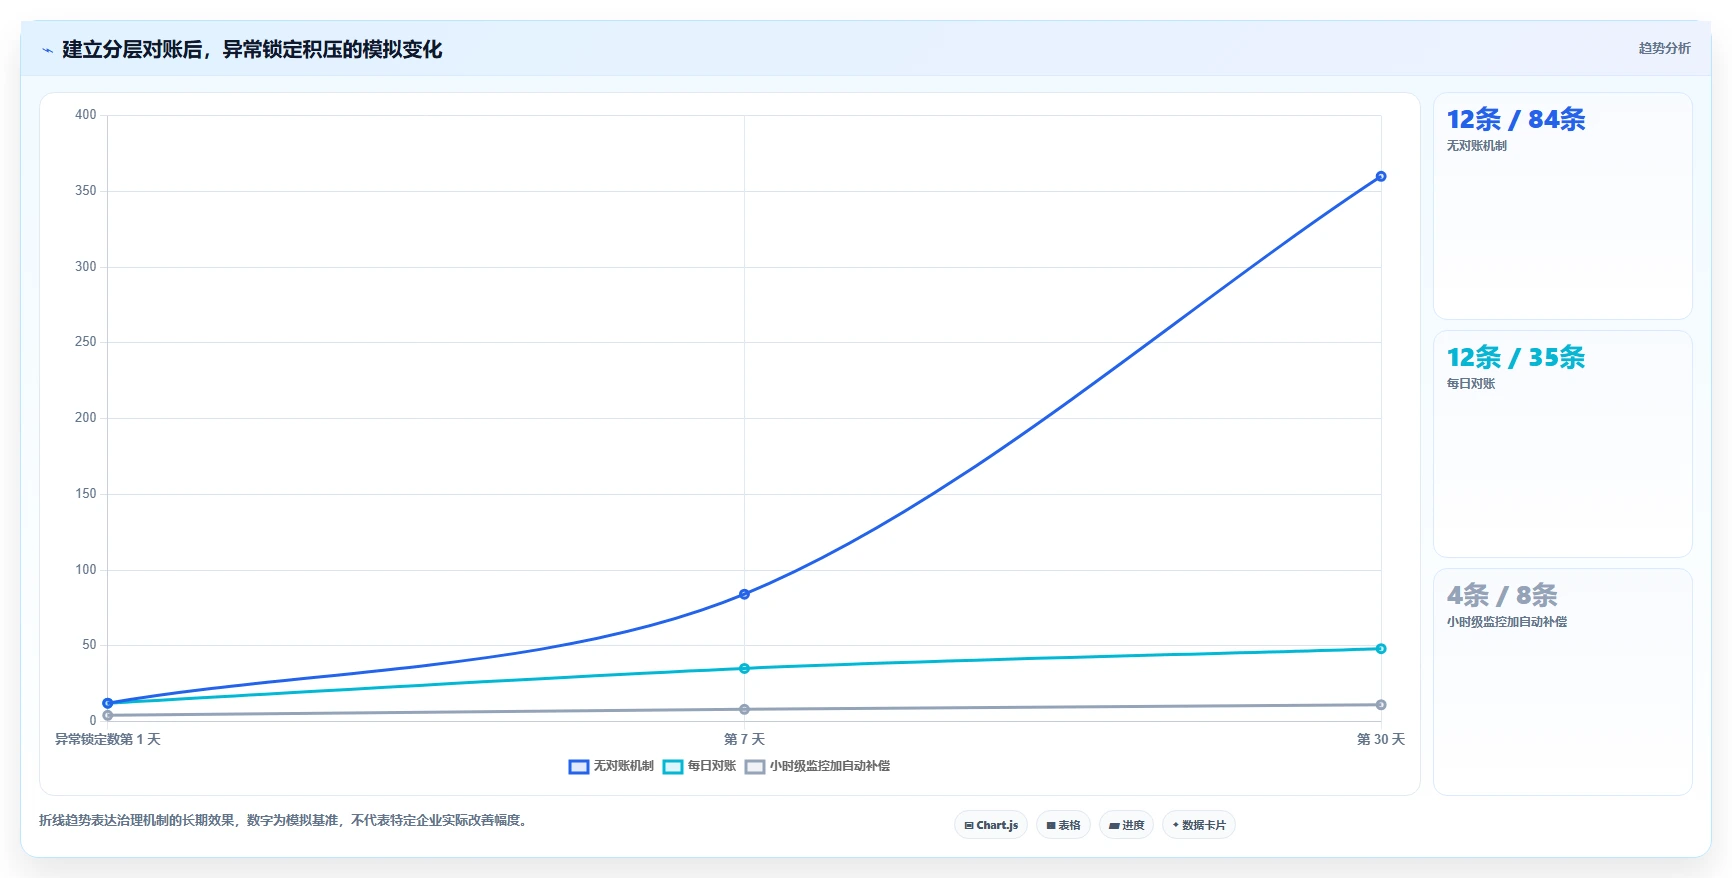Click the 趋势分析 label in the header
The width and height of the screenshot is (1732, 878).
[x=1664, y=48]
